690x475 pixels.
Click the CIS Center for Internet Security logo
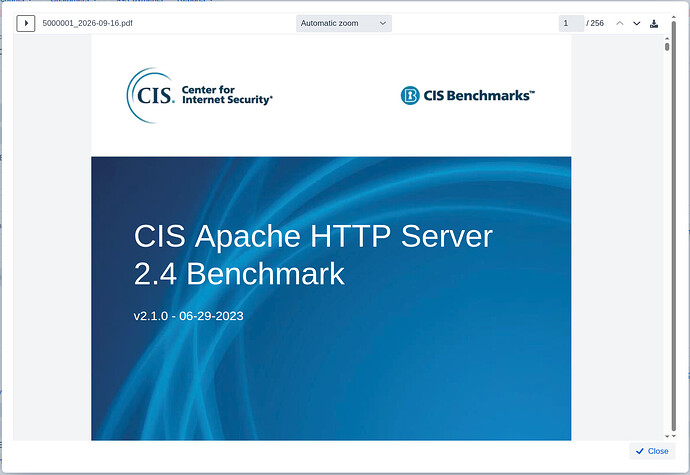click(199, 95)
